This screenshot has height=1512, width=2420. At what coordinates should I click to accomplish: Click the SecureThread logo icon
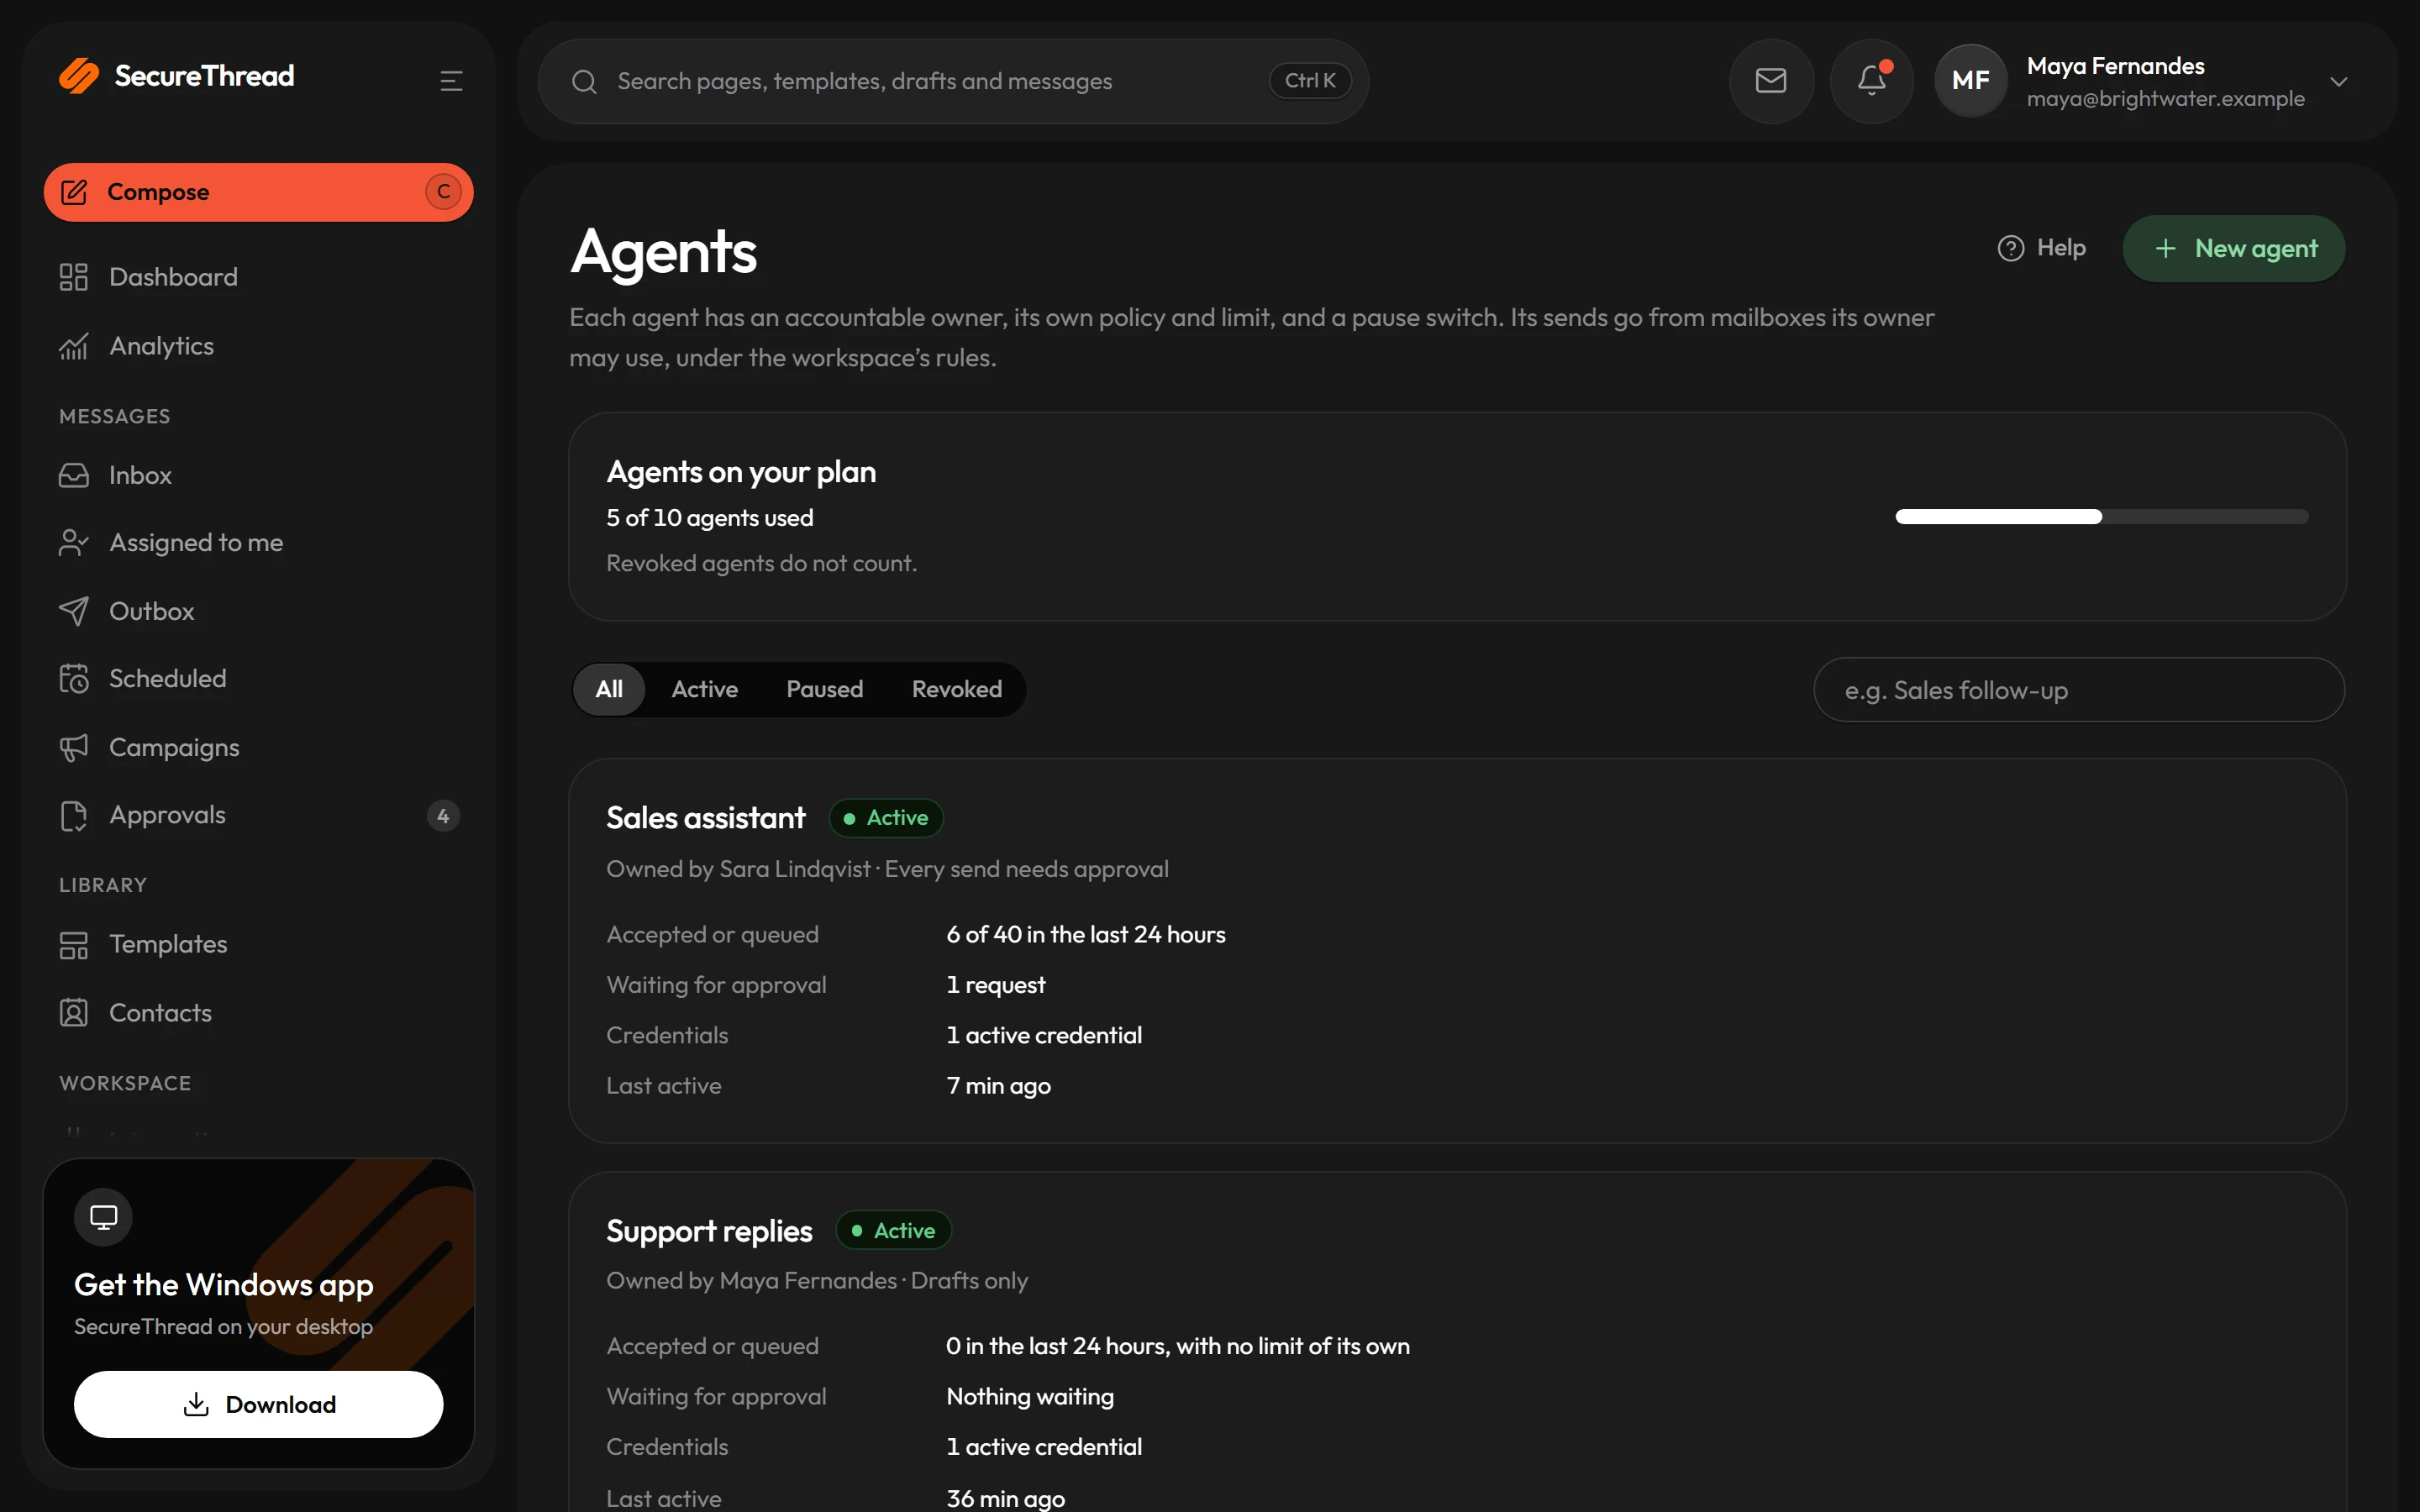click(79, 76)
